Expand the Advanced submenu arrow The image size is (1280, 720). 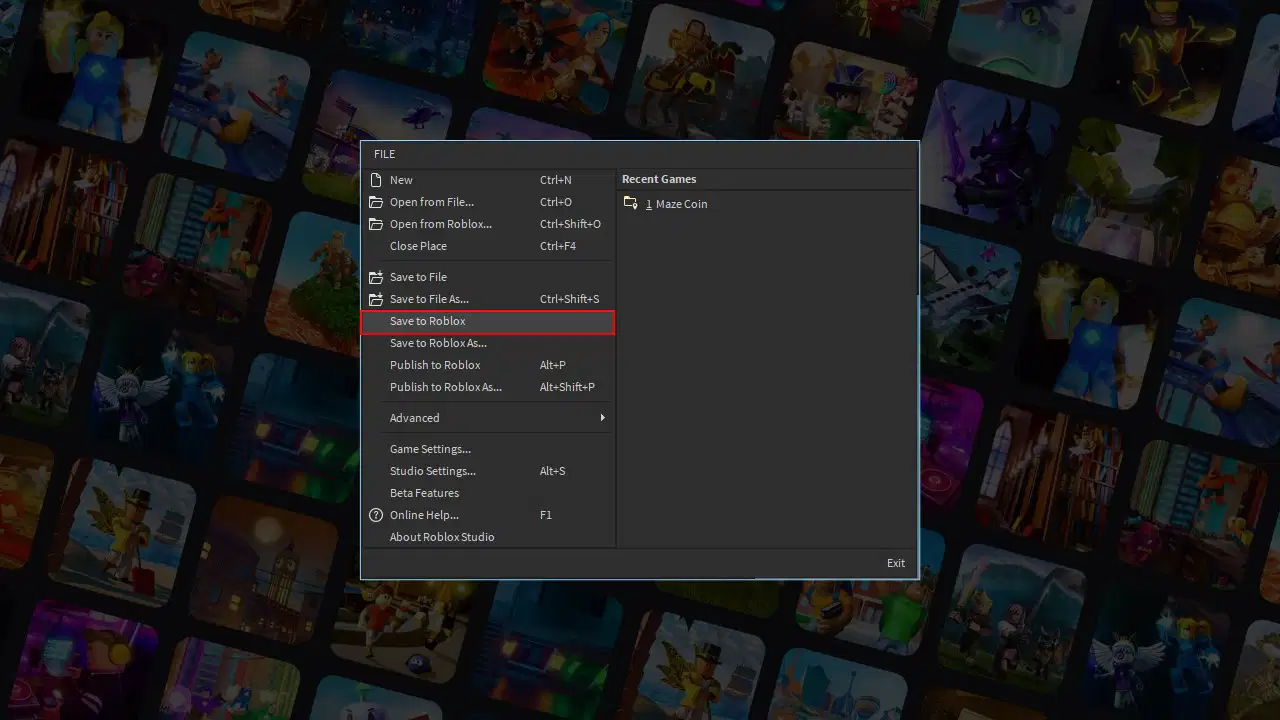coord(602,418)
